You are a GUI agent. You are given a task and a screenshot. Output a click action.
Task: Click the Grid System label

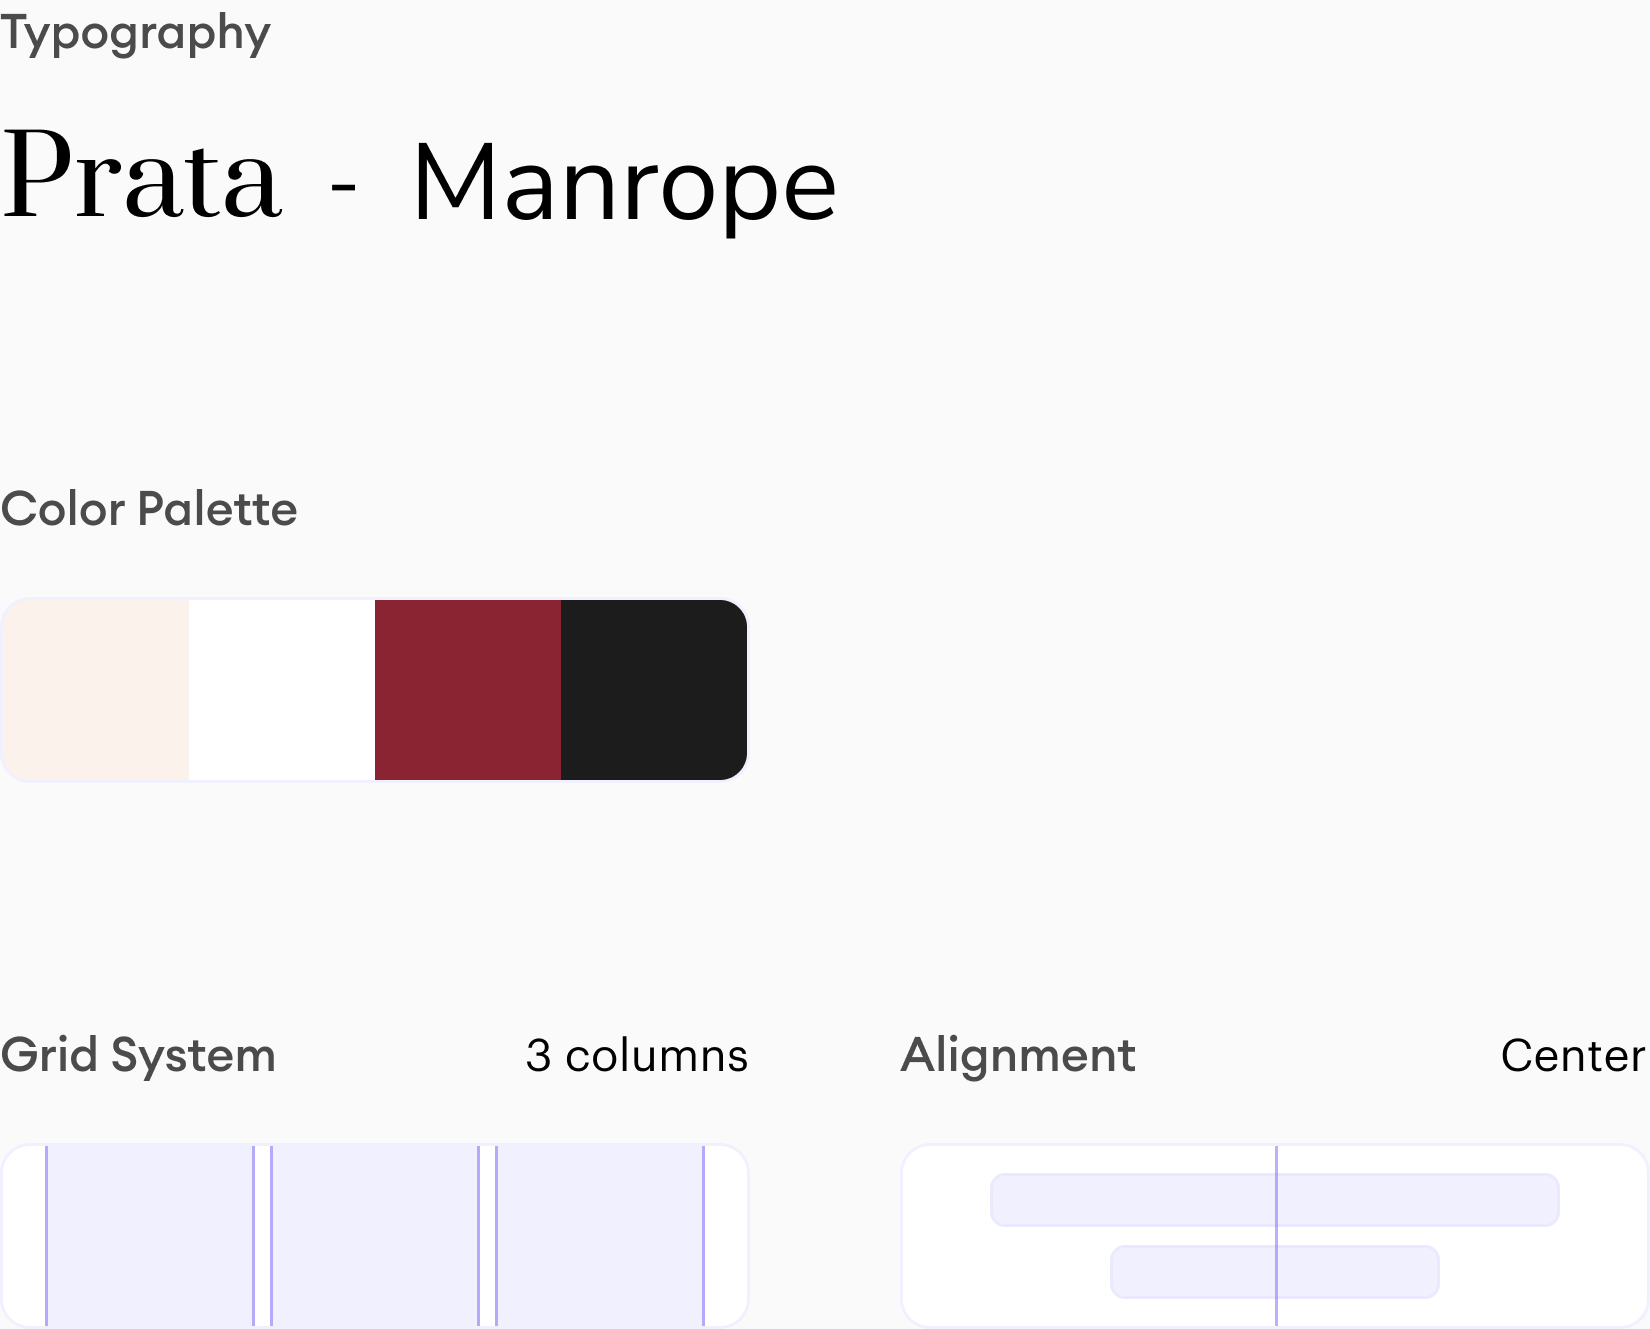coord(138,1055)
